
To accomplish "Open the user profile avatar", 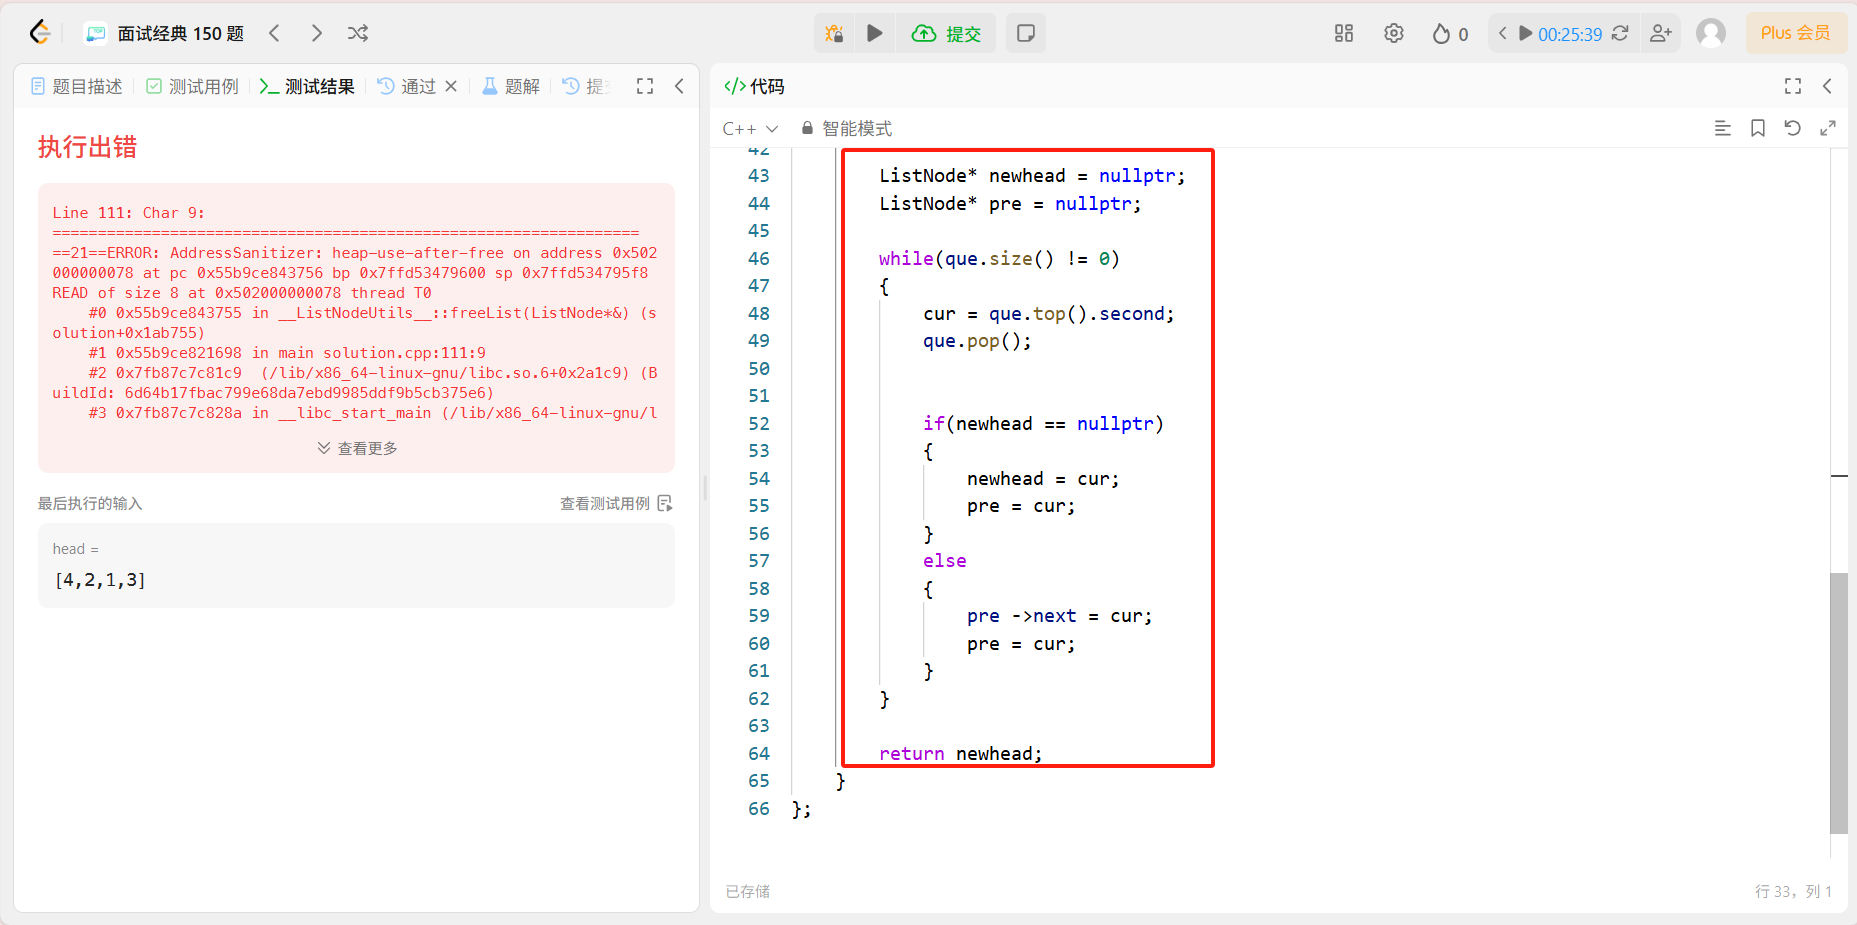I will [x=1711, y=33].
